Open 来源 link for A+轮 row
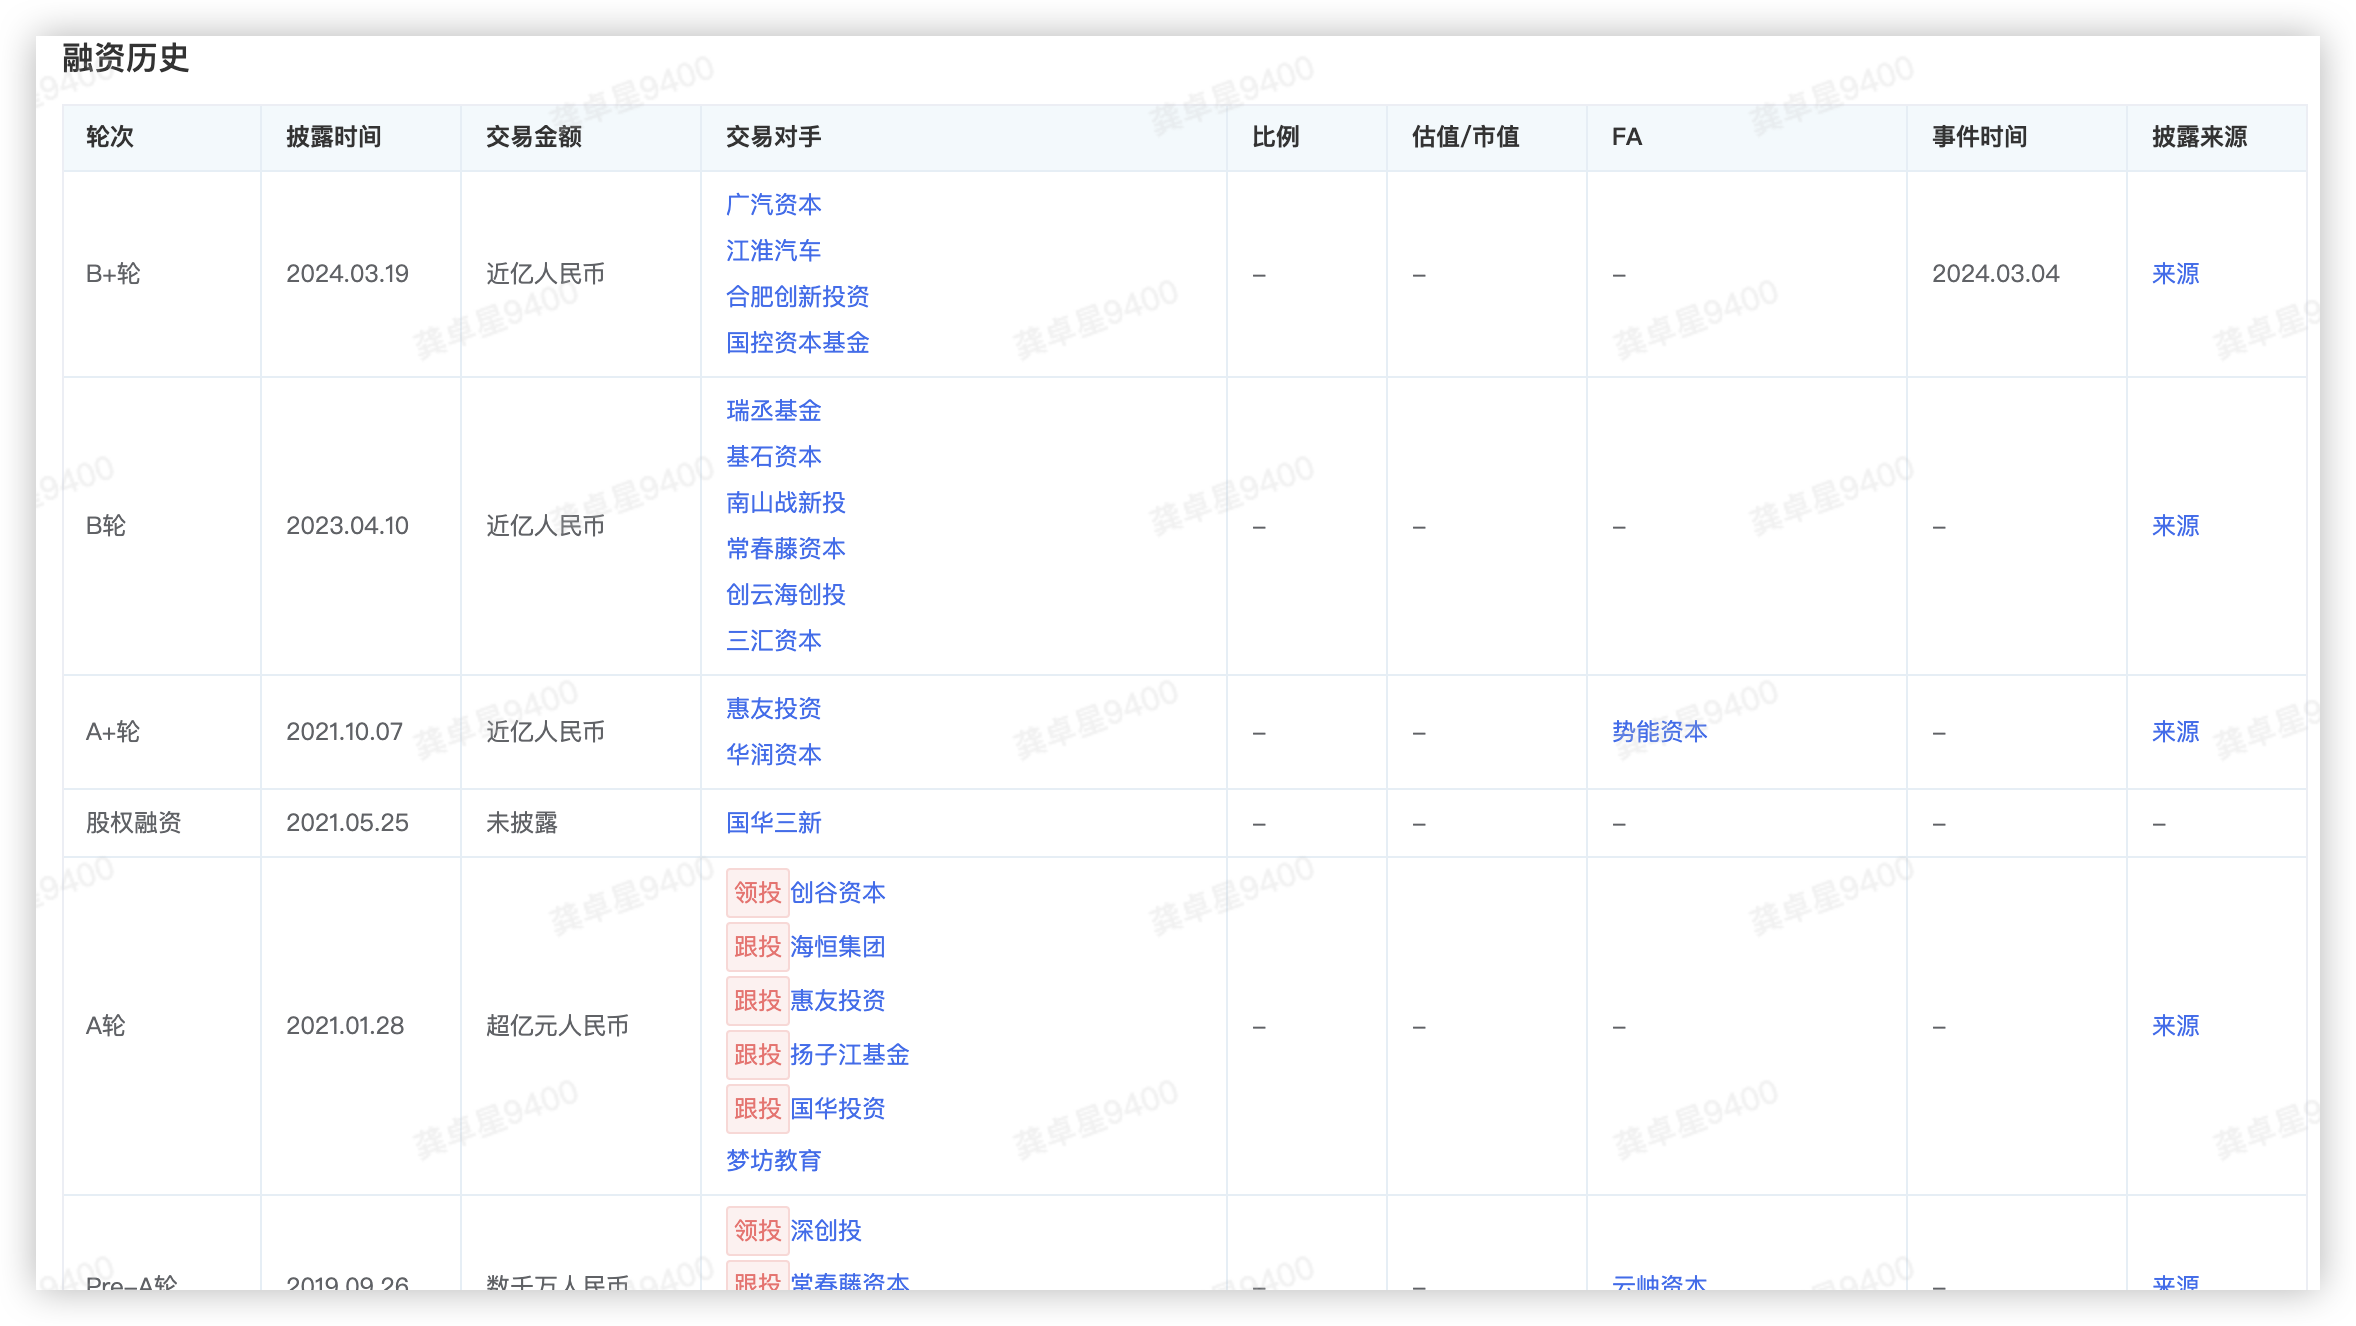2356x1326 pixels. click(2175, 731)
